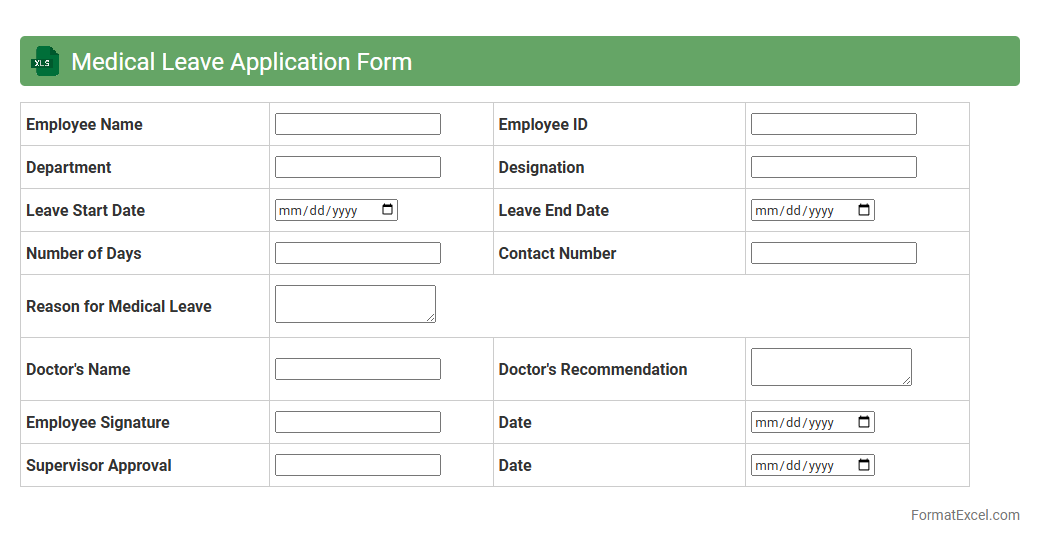Screen dimensions: 1040x544
Task: Click the Employee Name text field
Action: [357, 124]
